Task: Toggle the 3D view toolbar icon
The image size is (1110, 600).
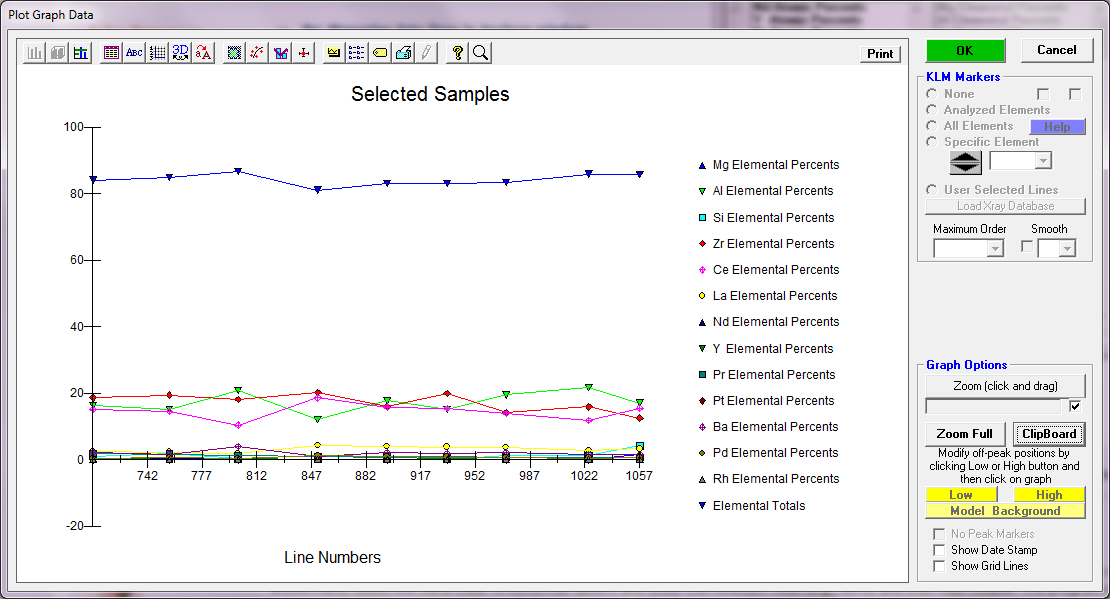Action: (x=180, y=53)
